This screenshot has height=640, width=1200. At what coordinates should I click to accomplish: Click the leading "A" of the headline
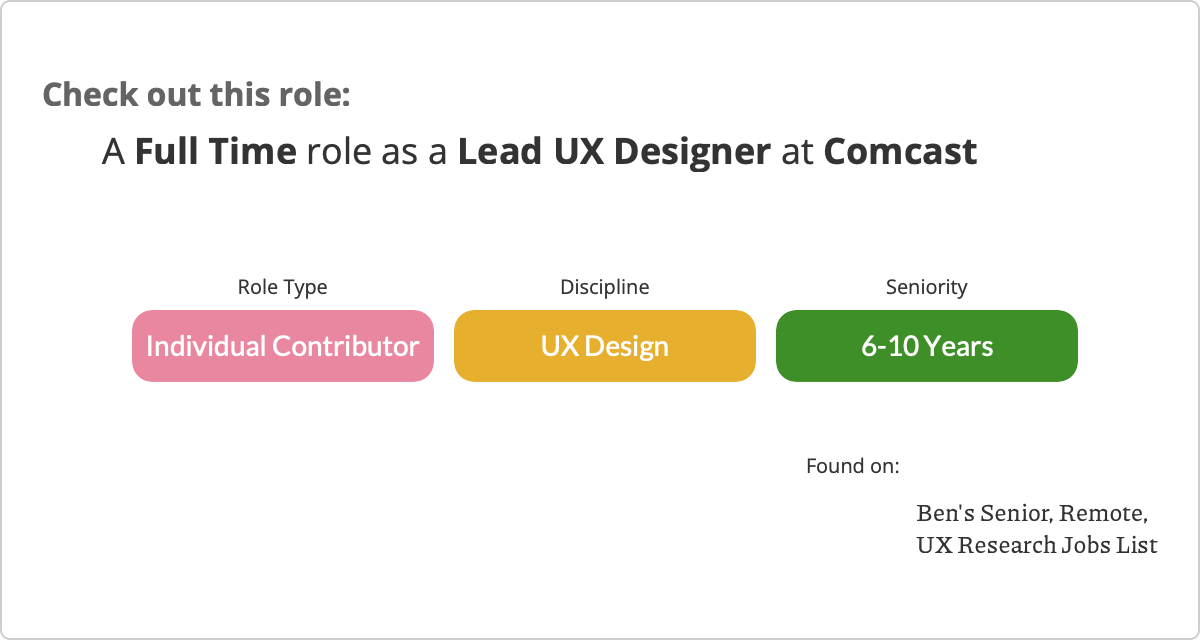tap(114, 152)
